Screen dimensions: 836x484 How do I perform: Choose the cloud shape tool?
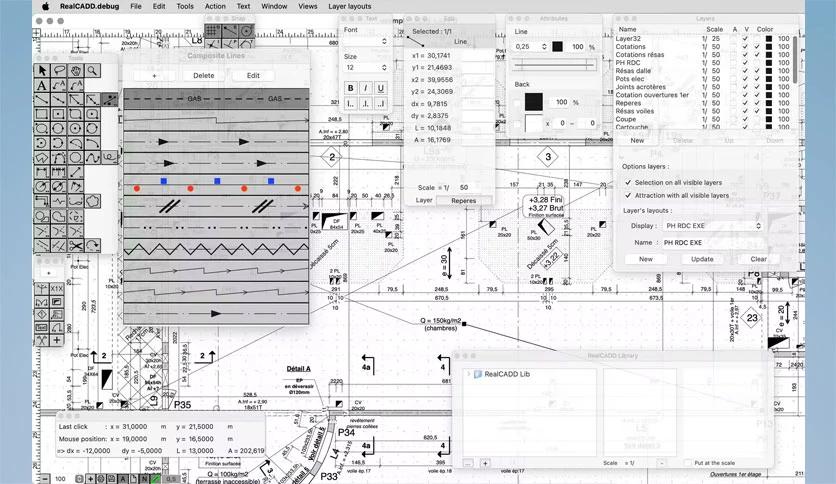pyautogui.click(x=93, y=201)
